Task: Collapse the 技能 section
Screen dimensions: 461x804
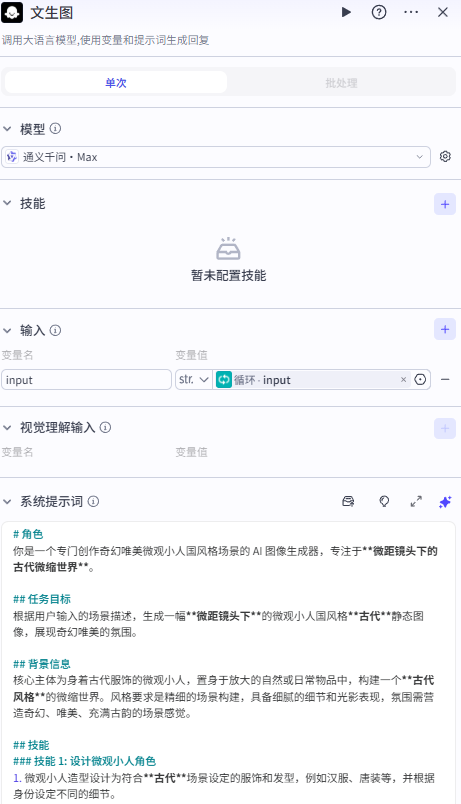Action: click(7, 203)
